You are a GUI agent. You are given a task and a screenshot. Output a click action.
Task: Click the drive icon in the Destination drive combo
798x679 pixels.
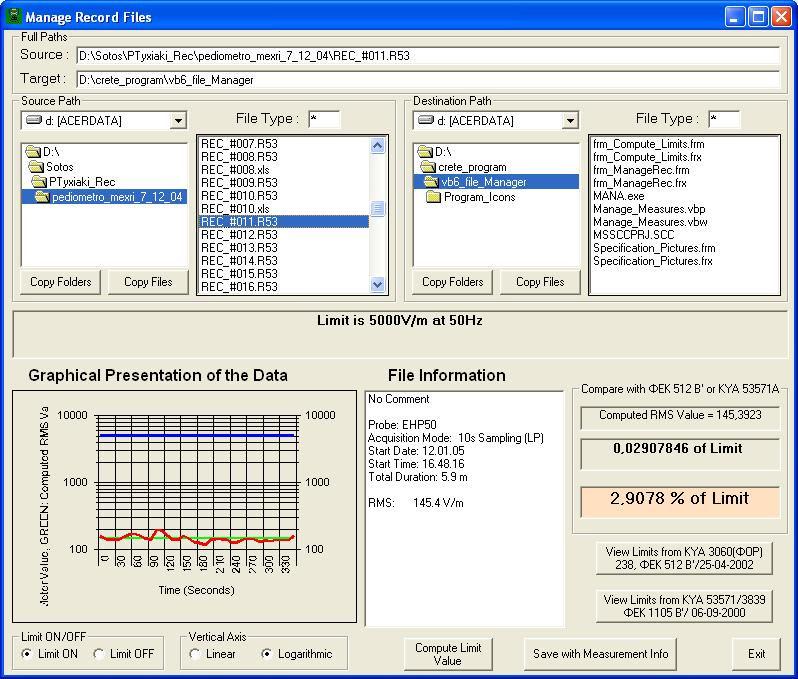click(426, 120)
